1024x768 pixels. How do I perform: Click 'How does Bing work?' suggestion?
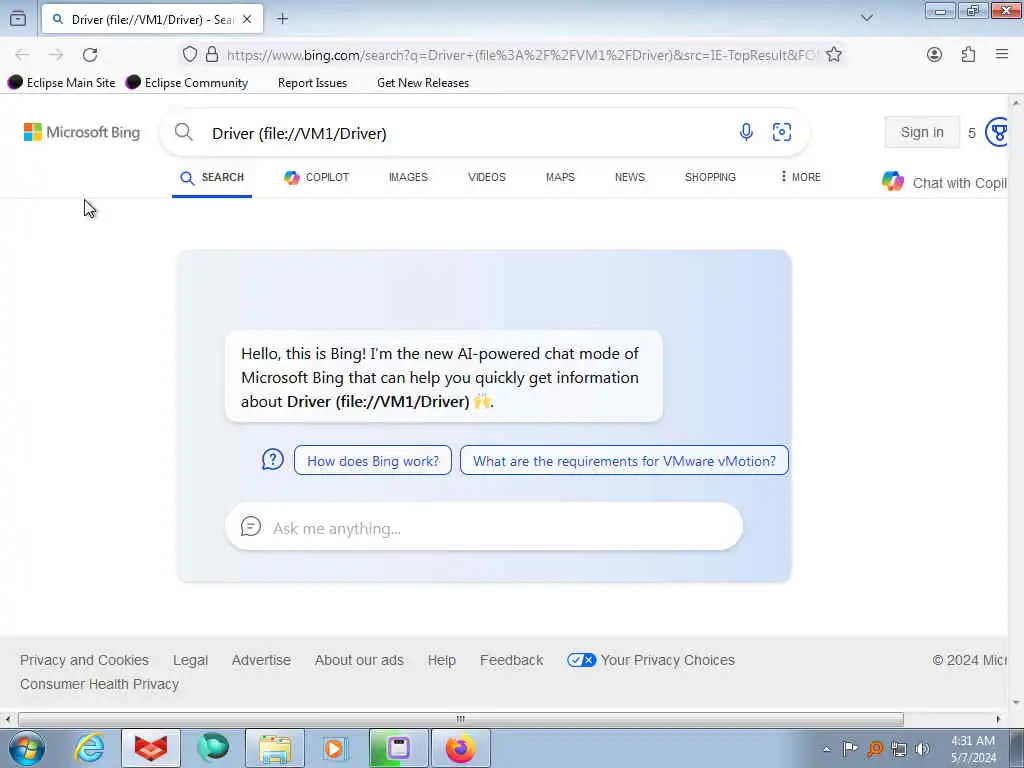click(x=372, y=460)
